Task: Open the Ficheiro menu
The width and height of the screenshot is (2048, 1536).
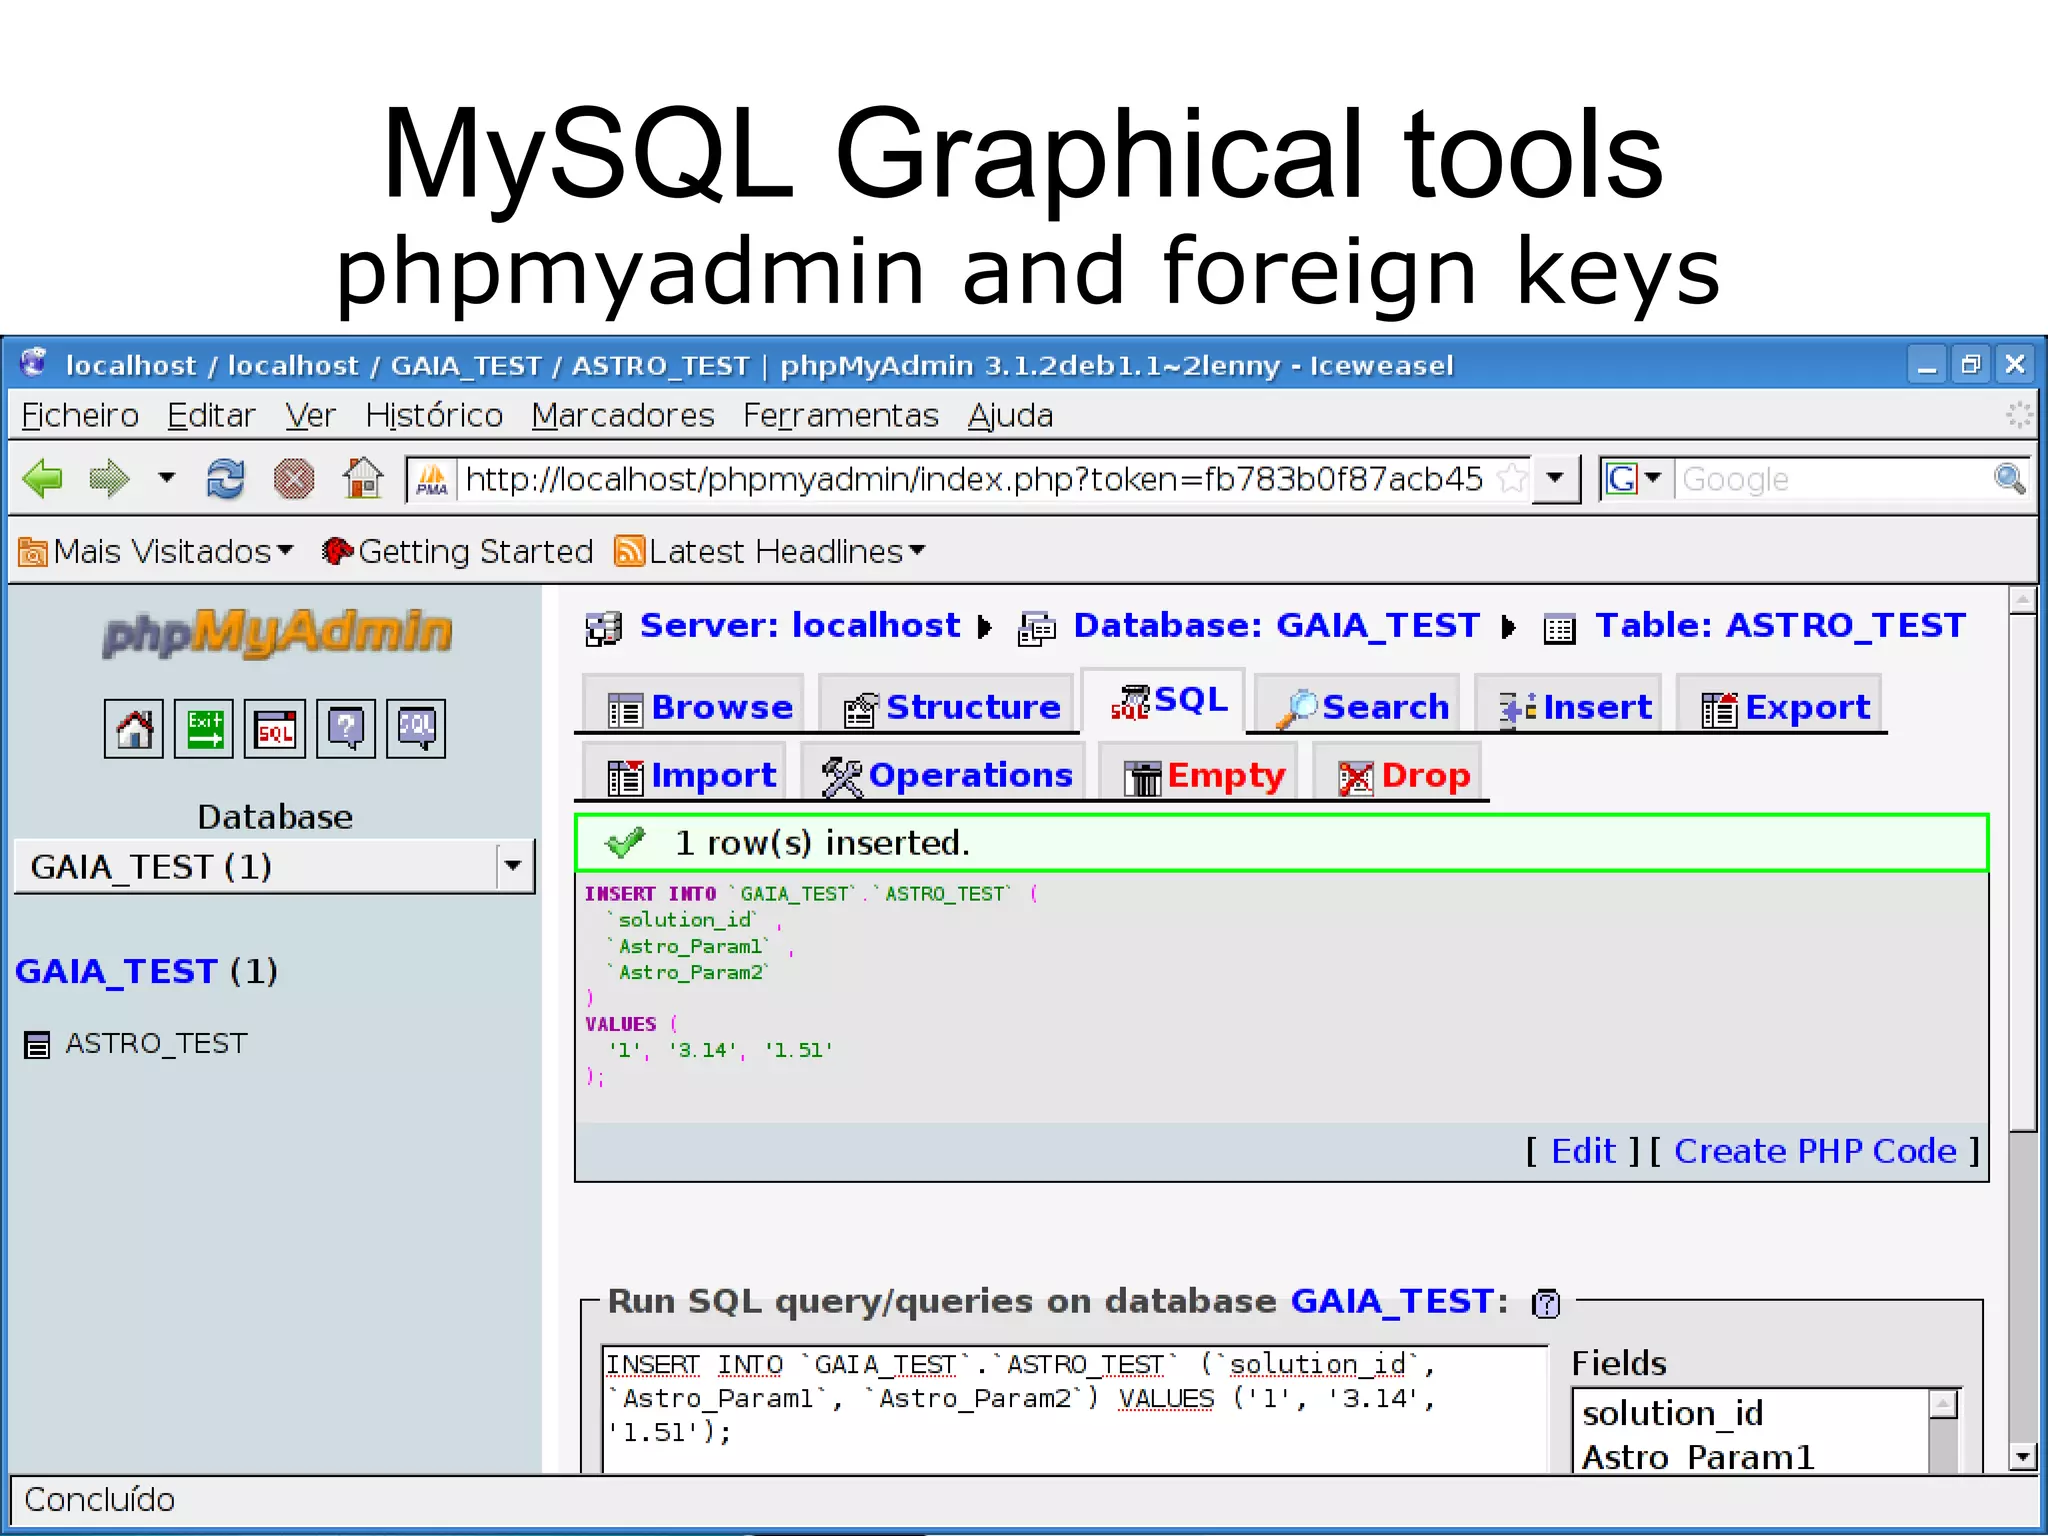Action: (80, 415)
